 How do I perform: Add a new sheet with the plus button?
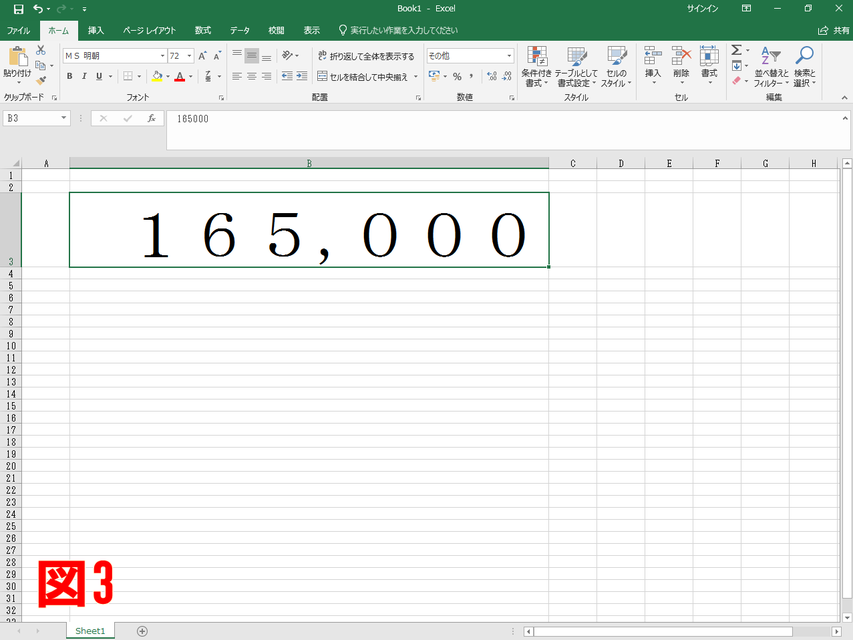pos(142,631)
